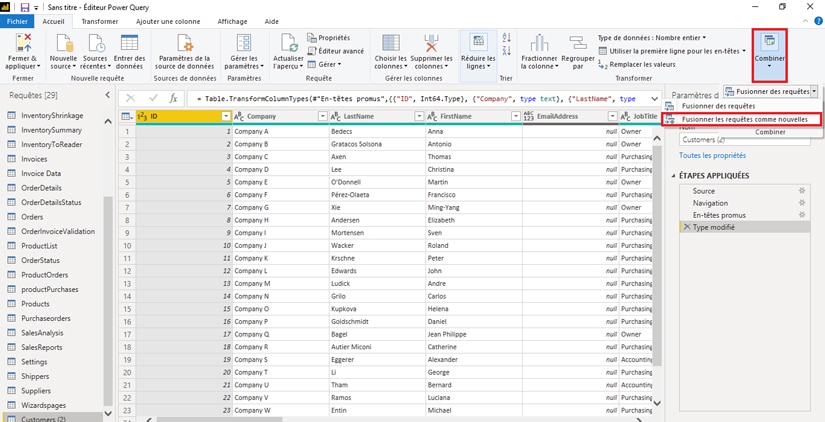Switch to the Transformer tab

pyautogui.click(x=99, y=21)
